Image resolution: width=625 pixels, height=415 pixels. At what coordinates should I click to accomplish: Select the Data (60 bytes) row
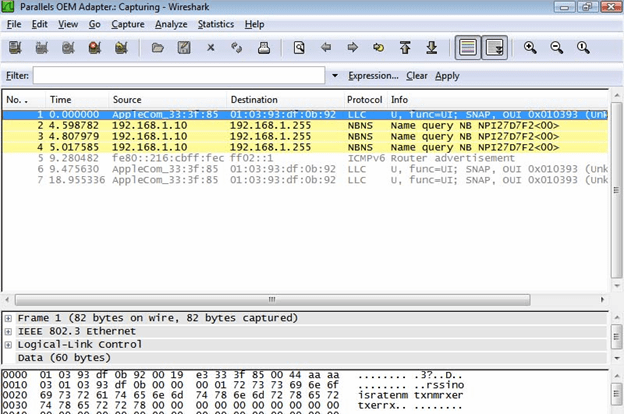[x=312, y=358]
